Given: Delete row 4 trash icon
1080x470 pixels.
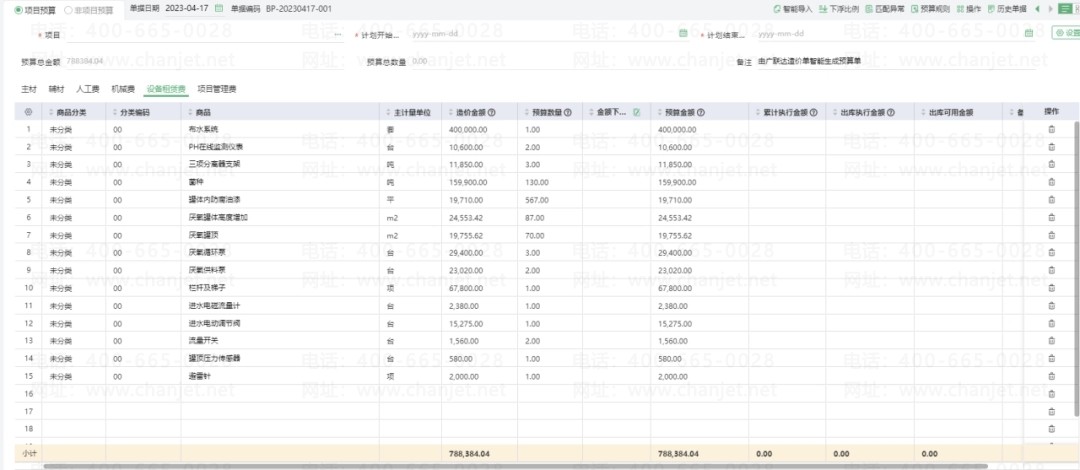Looking at the screenshot, I should [x=1051, y=182].
